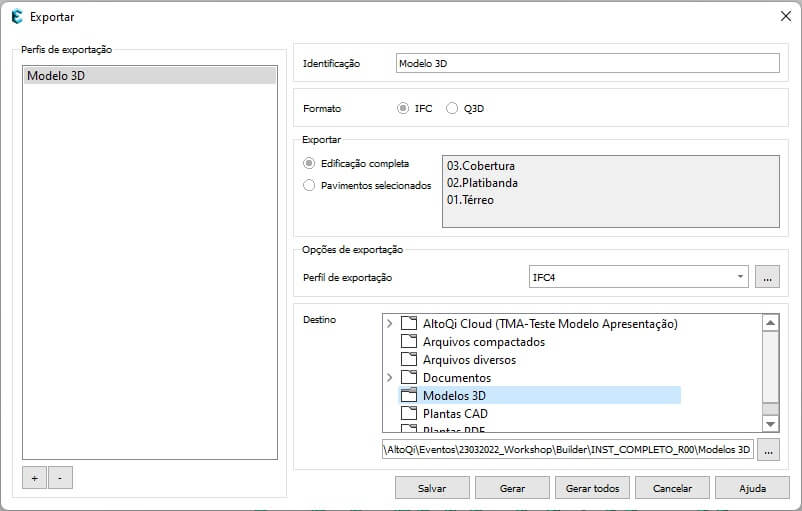Click the destination path text field
Image resolution: width=802 pixels, height=511 pixels.
pyautogui.click(x=567, y=450)
